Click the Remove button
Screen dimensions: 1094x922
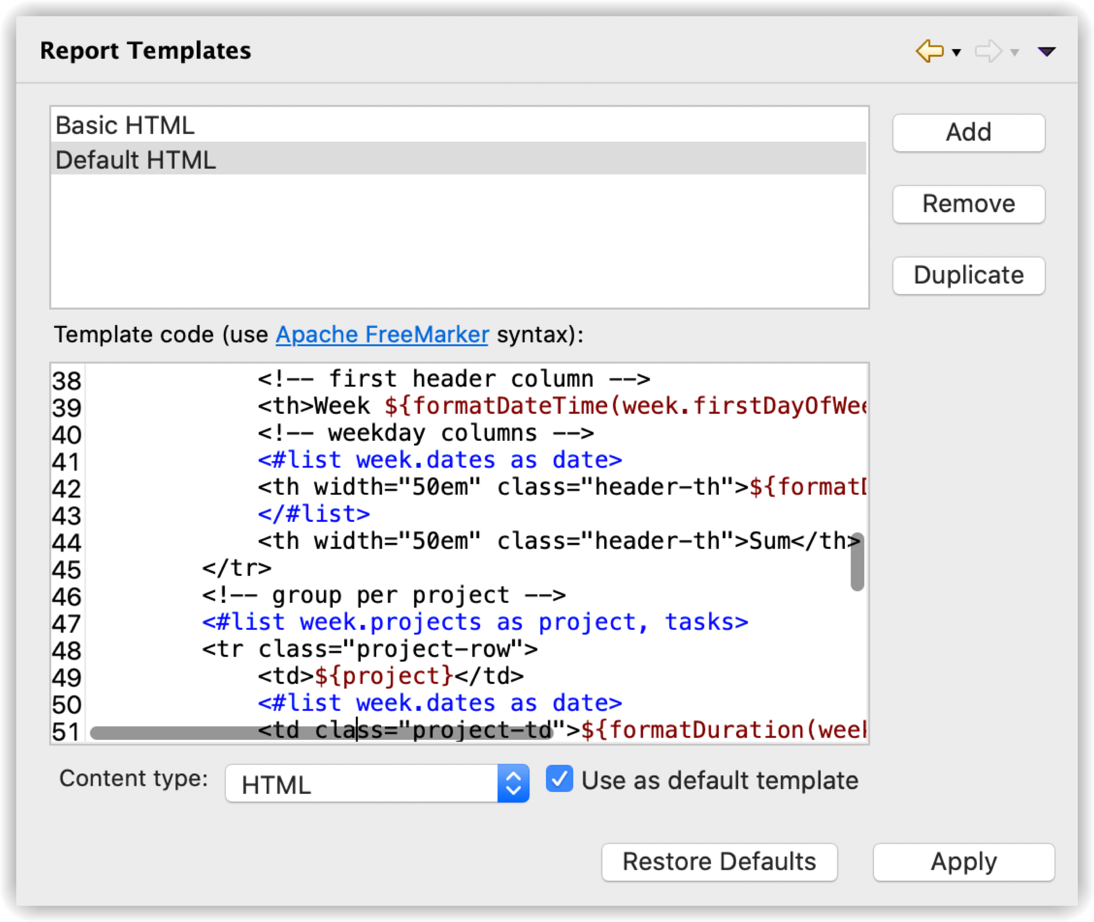968,204
